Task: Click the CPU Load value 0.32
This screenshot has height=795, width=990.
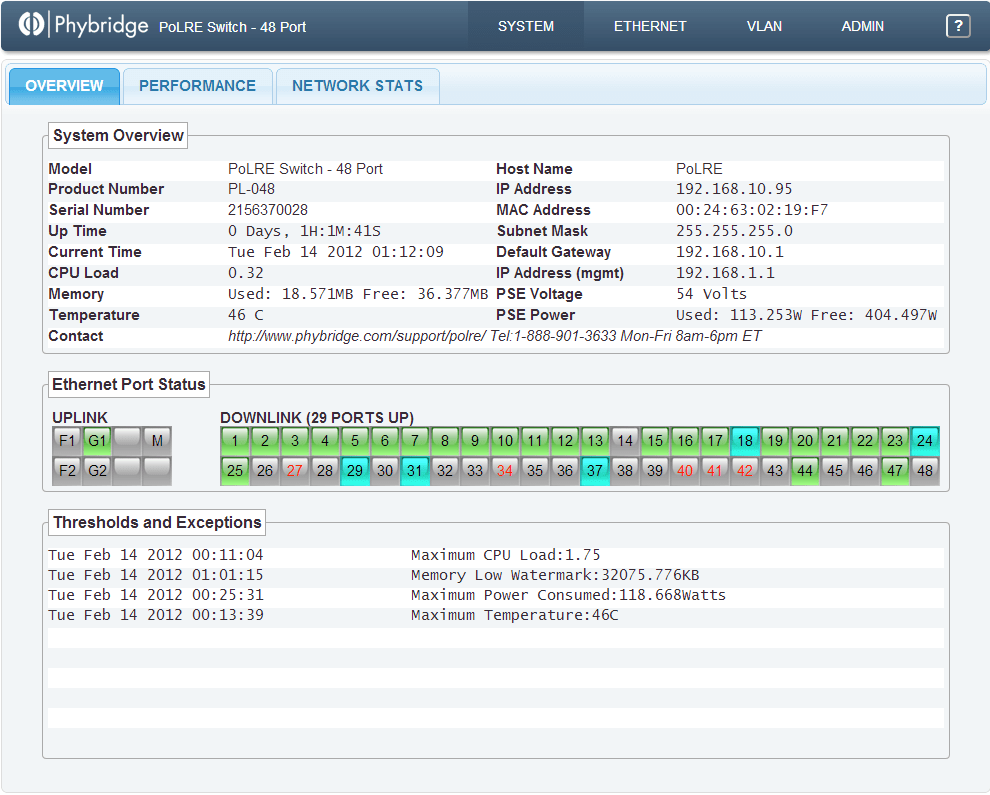Action: [x=246, y=273]
